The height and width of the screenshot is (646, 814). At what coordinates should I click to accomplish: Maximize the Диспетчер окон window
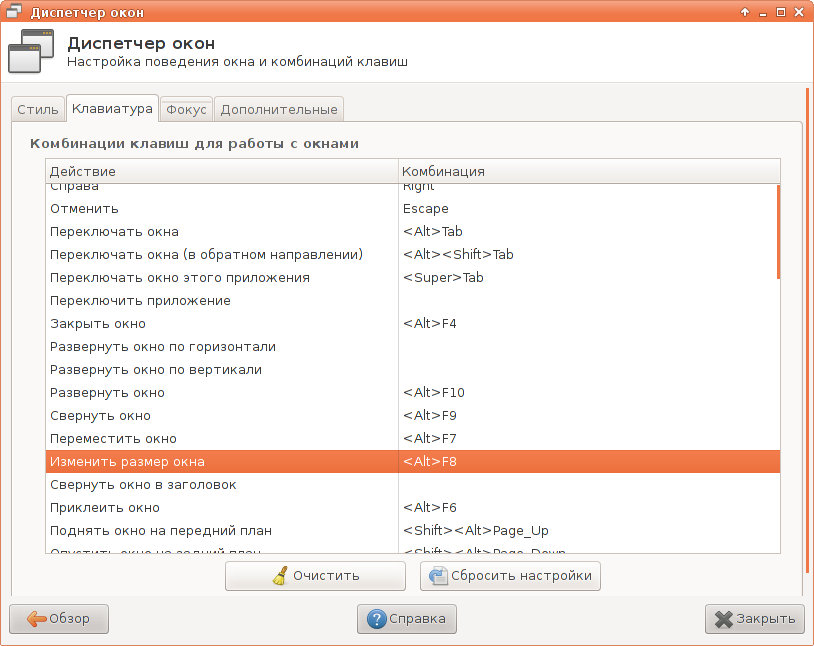click(781, 12)
